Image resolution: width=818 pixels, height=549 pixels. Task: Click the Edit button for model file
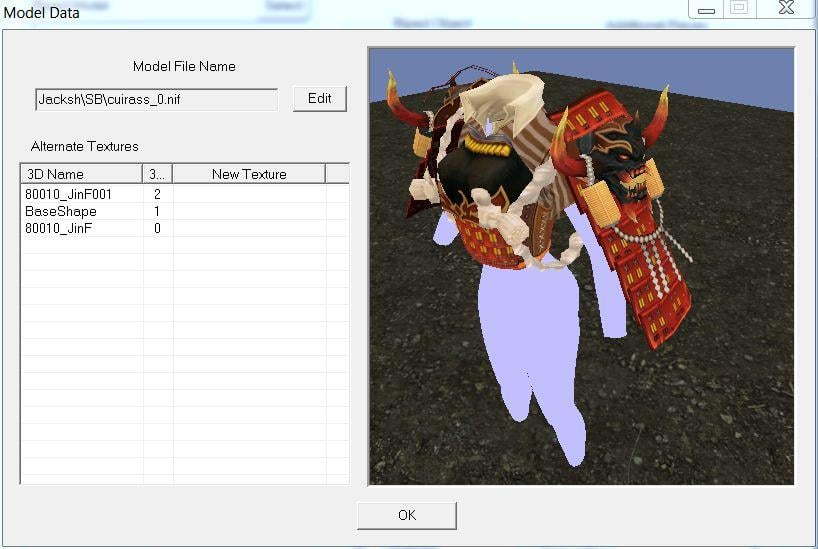tap(320, 99)
